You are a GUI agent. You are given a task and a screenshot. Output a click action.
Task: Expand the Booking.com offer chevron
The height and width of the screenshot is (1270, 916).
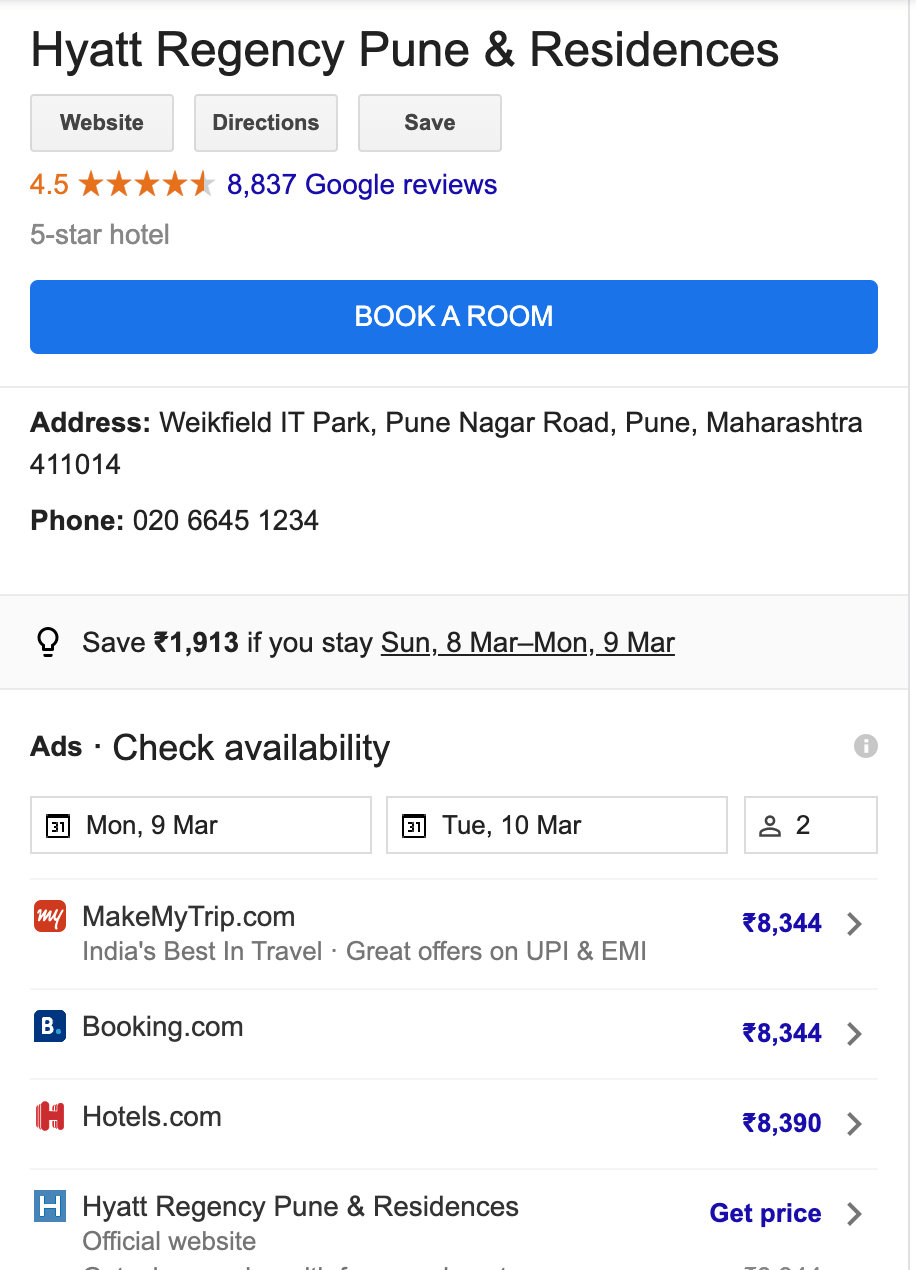click(854, 1034)
